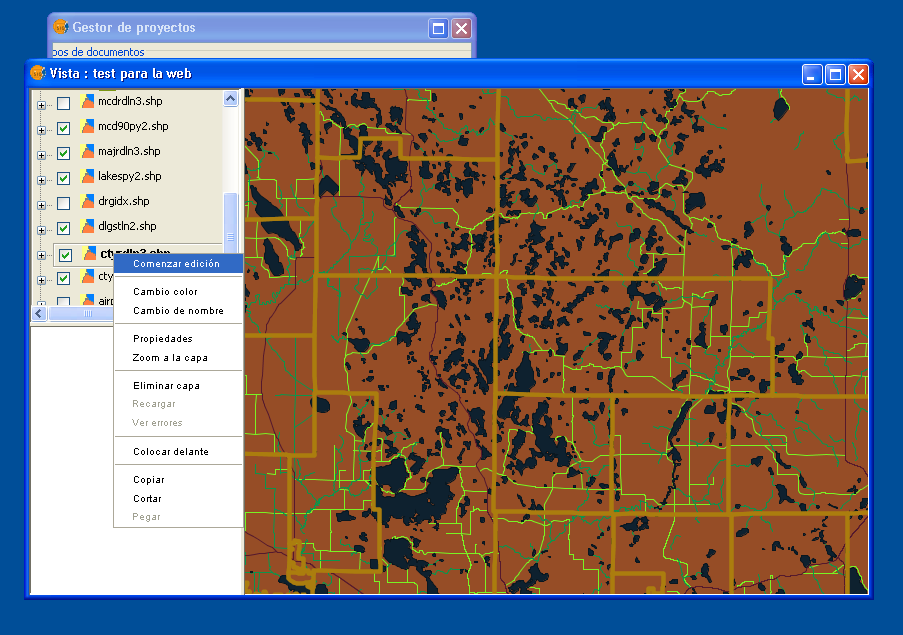Viewport: 903px width, 635px height.
Task: Open Cambio color option
Action: pos(165,292)
